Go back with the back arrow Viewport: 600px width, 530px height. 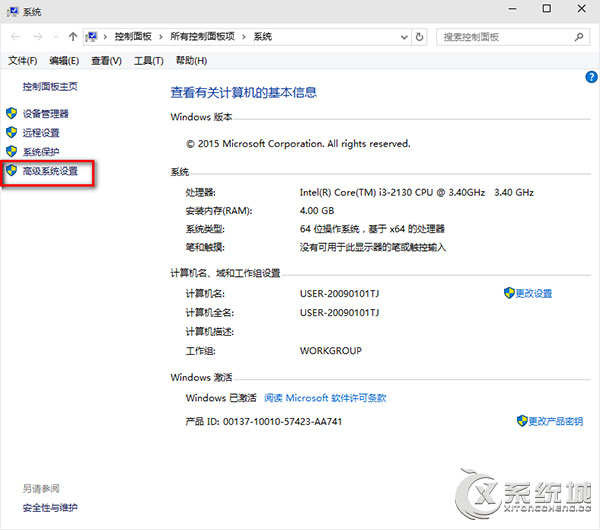(16, 37)
